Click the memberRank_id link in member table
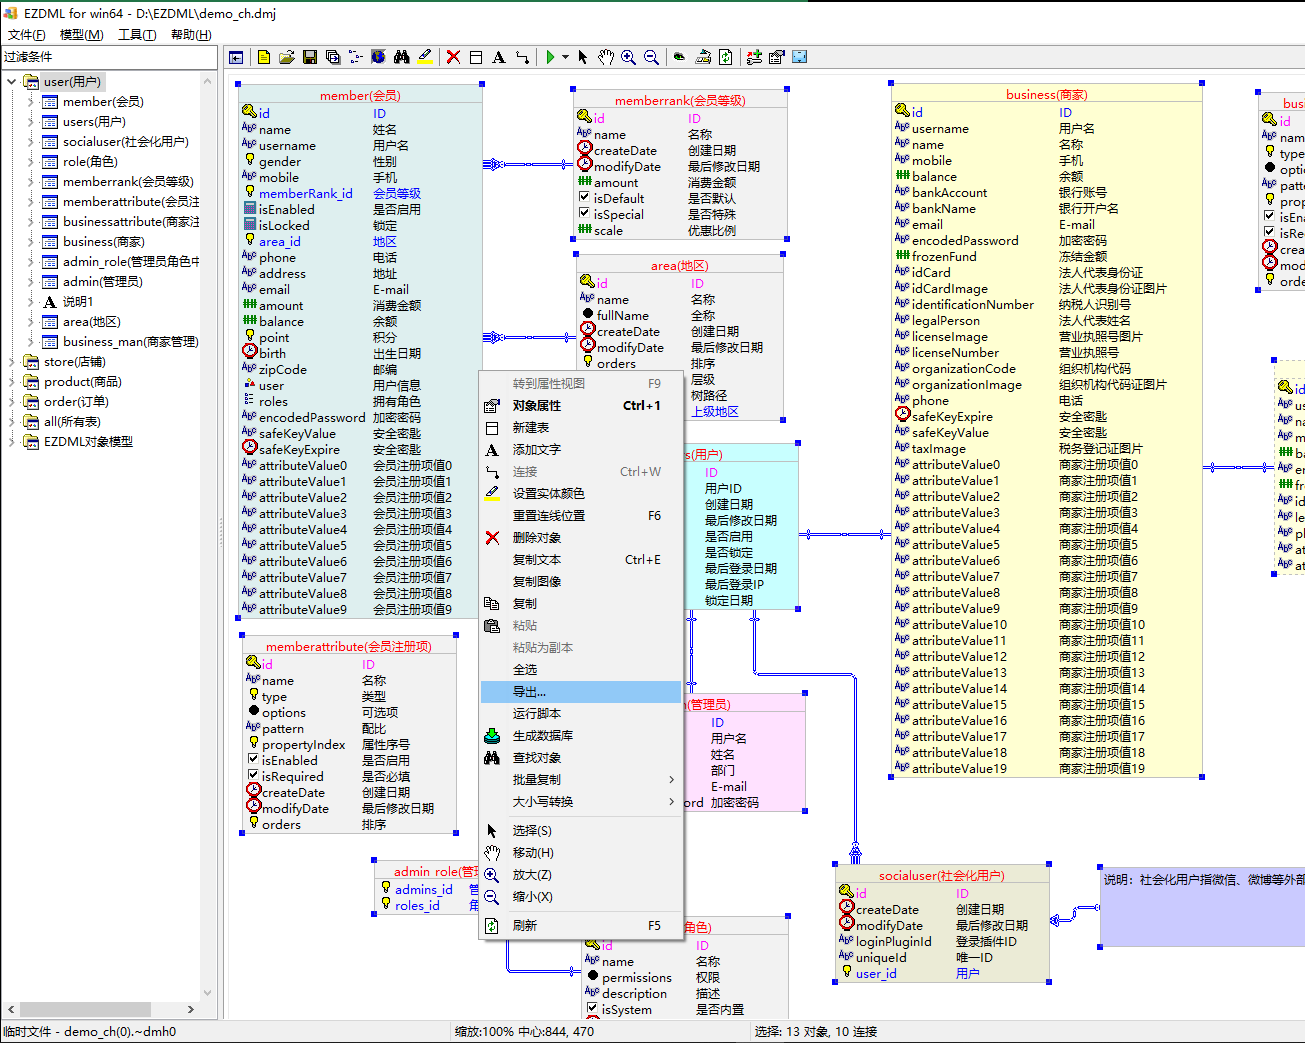The image size is (1305, 1043). (x=306, y=193)
